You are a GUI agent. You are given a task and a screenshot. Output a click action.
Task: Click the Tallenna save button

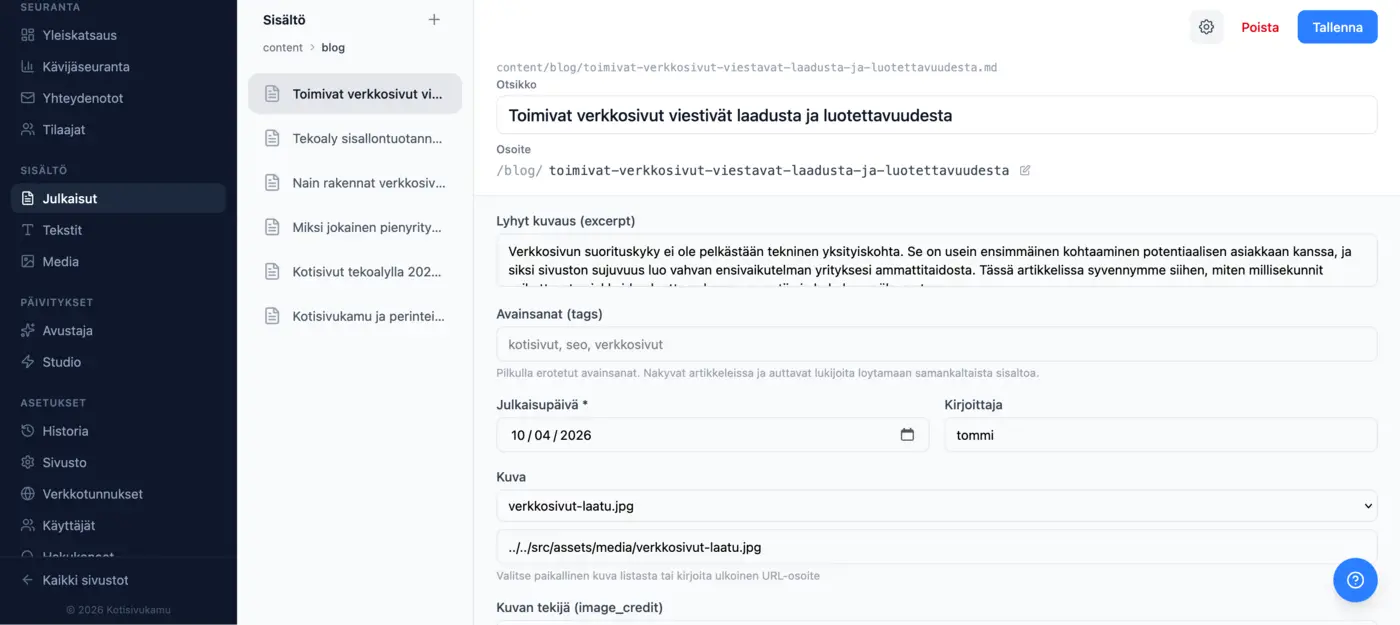(1337, 27)
